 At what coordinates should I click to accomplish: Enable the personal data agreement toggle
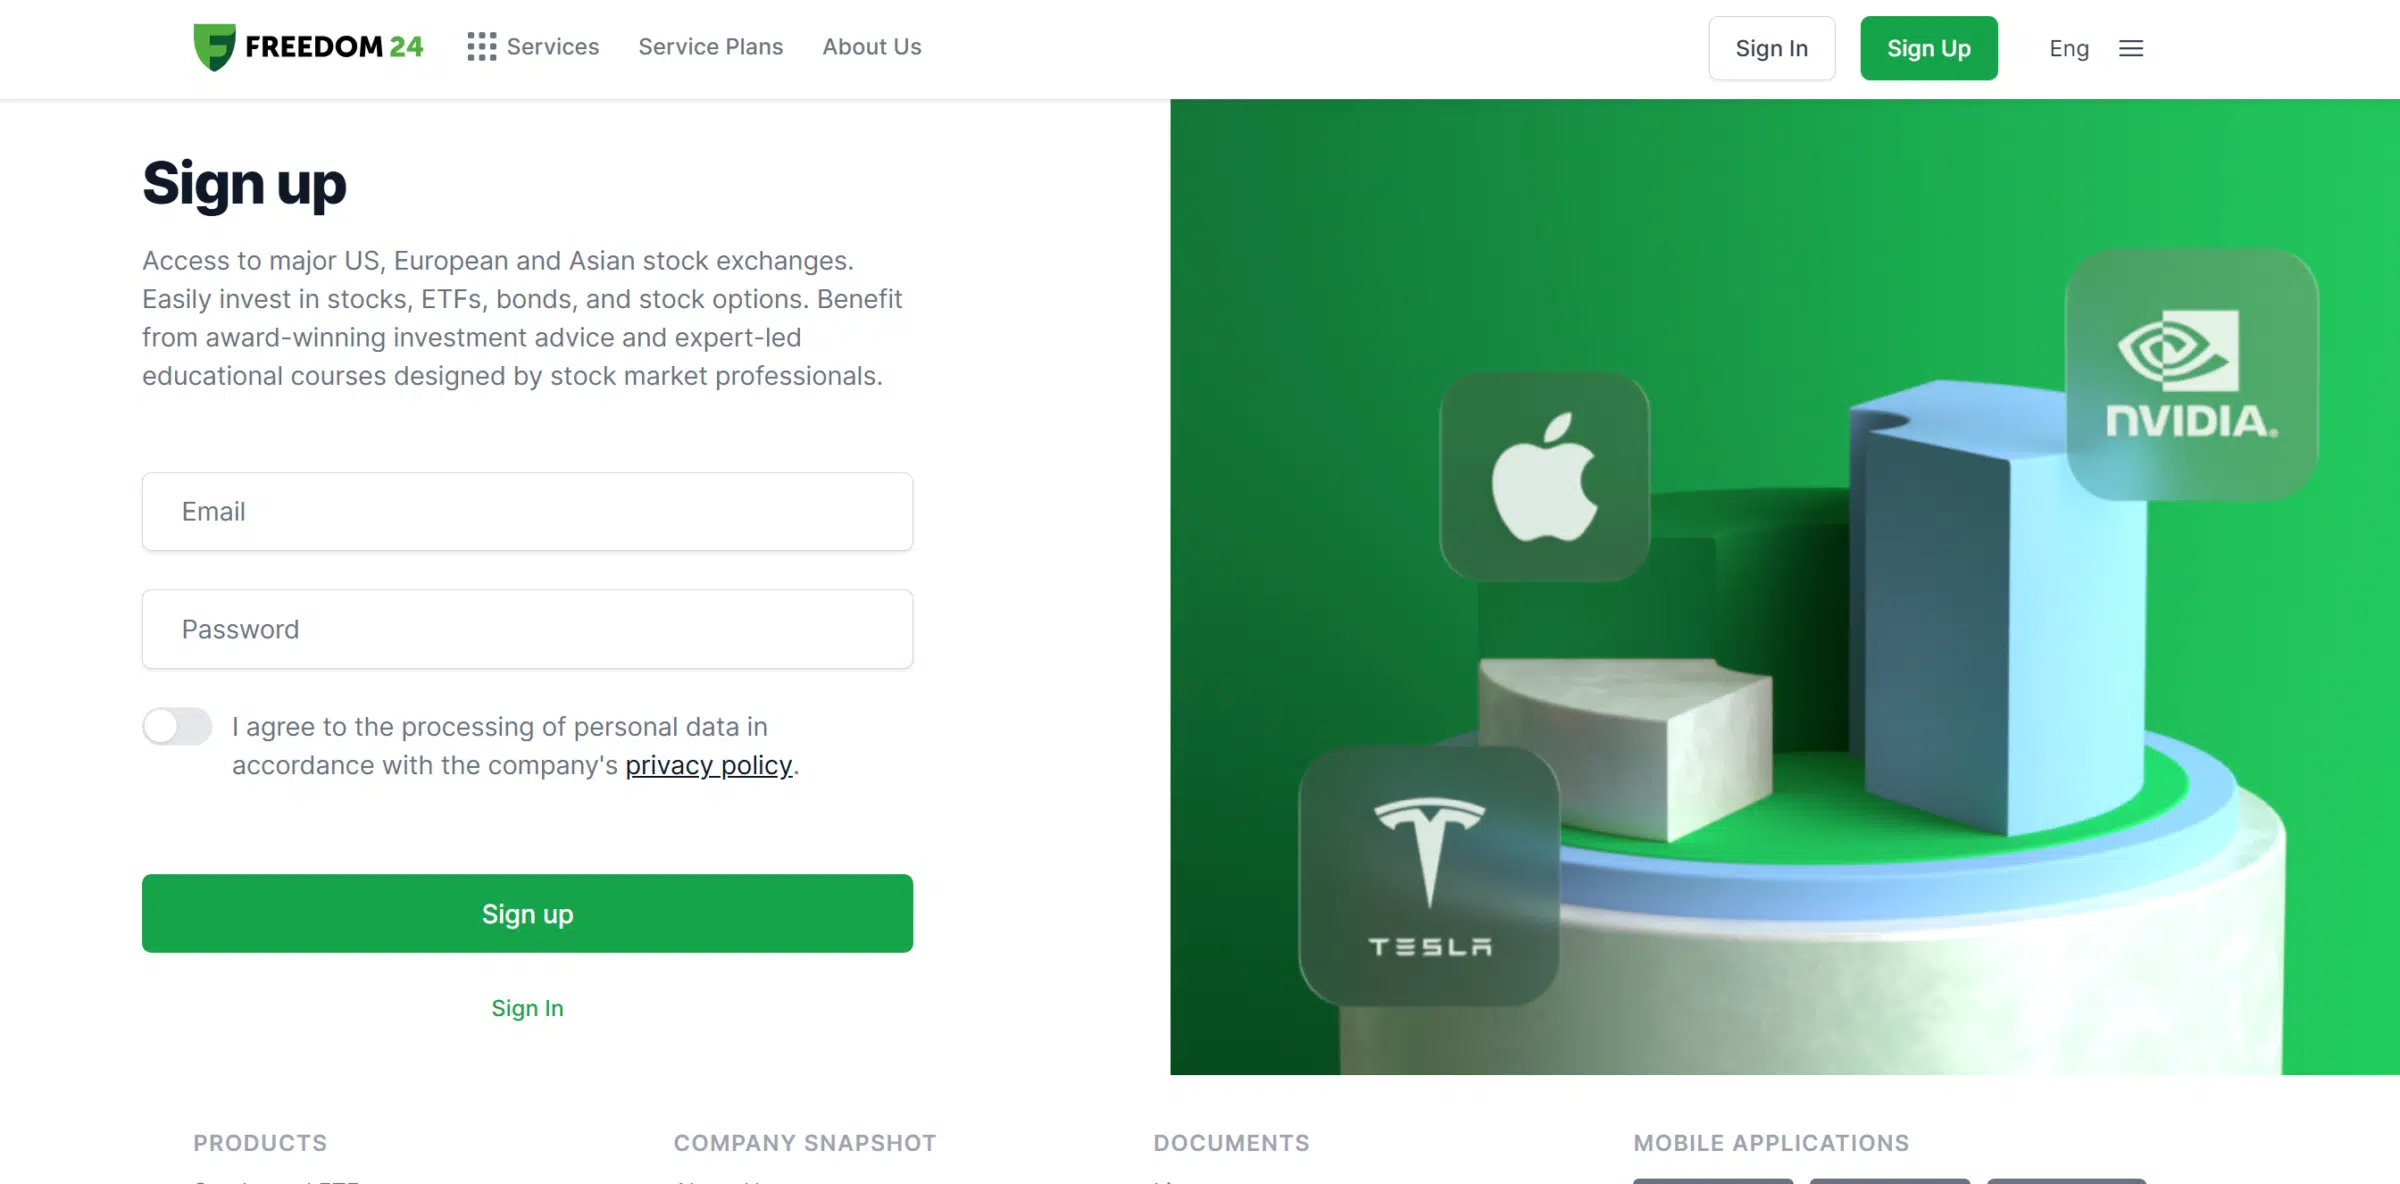click(177, 727)
